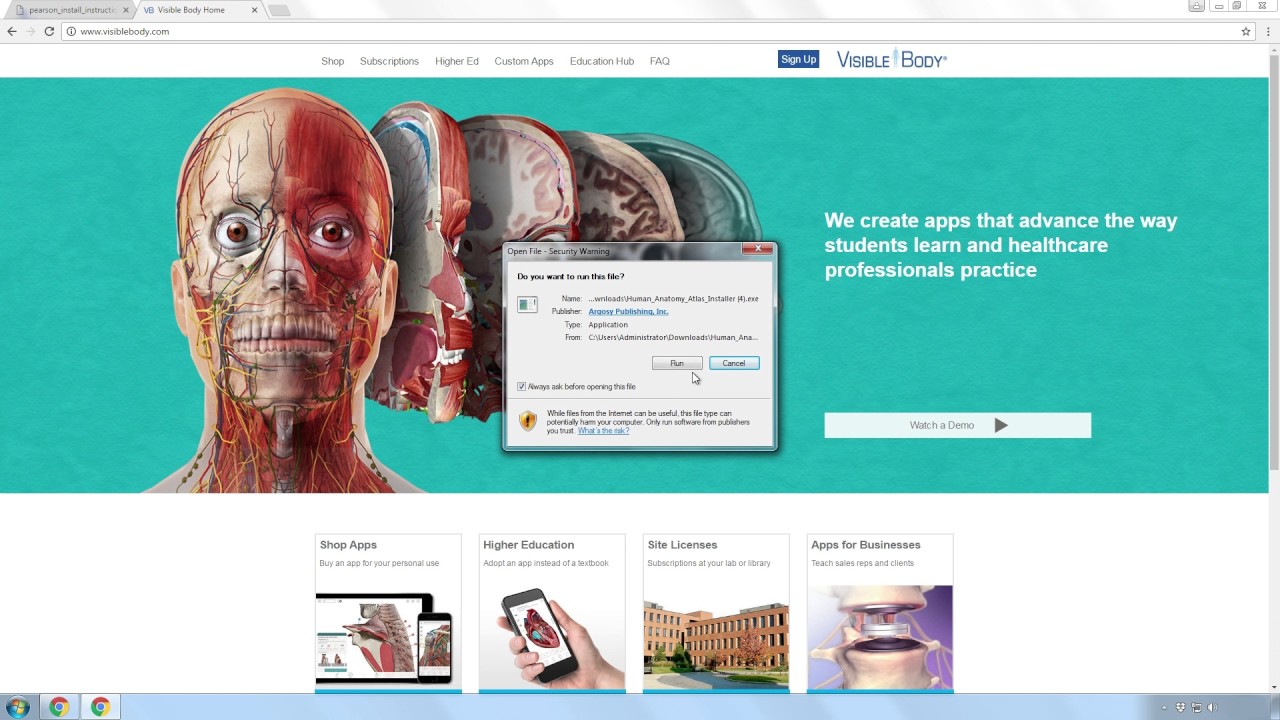Close the pearson_install_instructions tab
1280x720 pixels.
pyautogui.click(x=126, y=10)
